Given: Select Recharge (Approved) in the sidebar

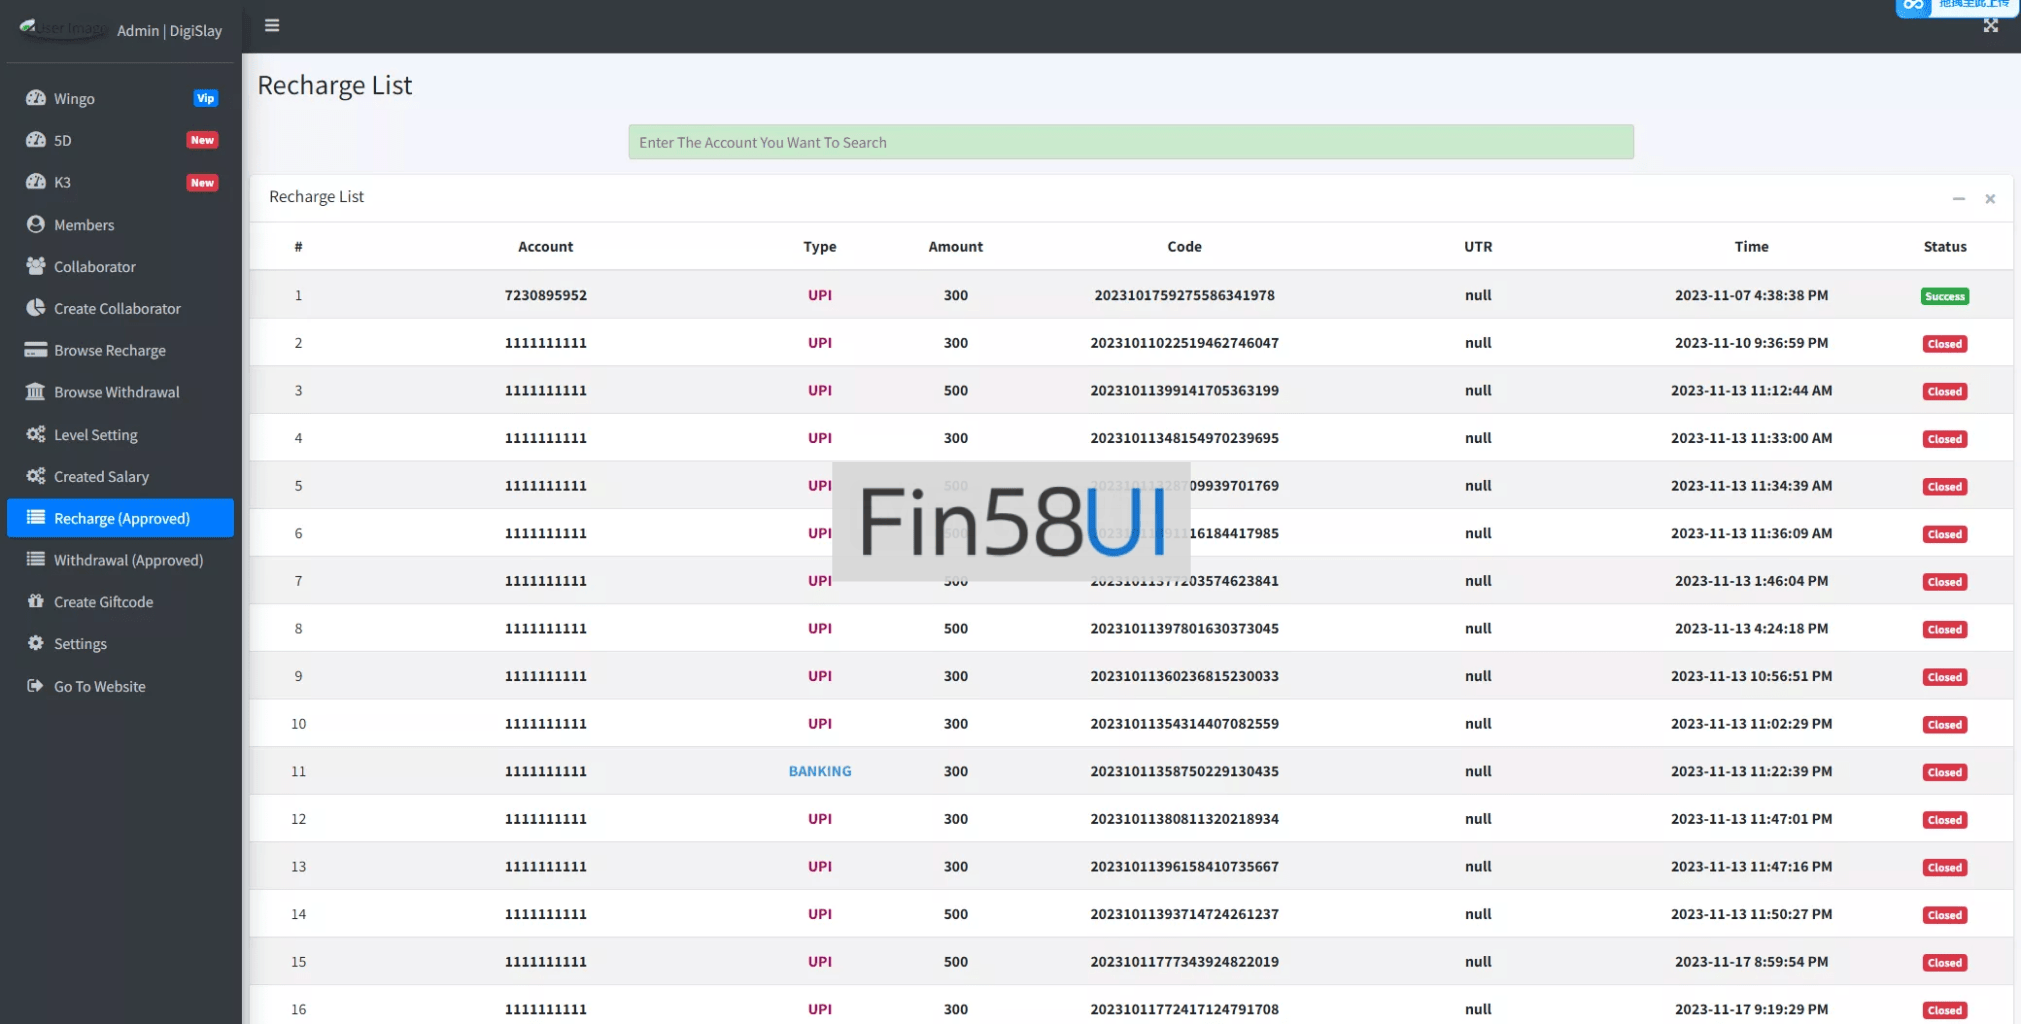Looking at the screenshot, I should 121,518.
